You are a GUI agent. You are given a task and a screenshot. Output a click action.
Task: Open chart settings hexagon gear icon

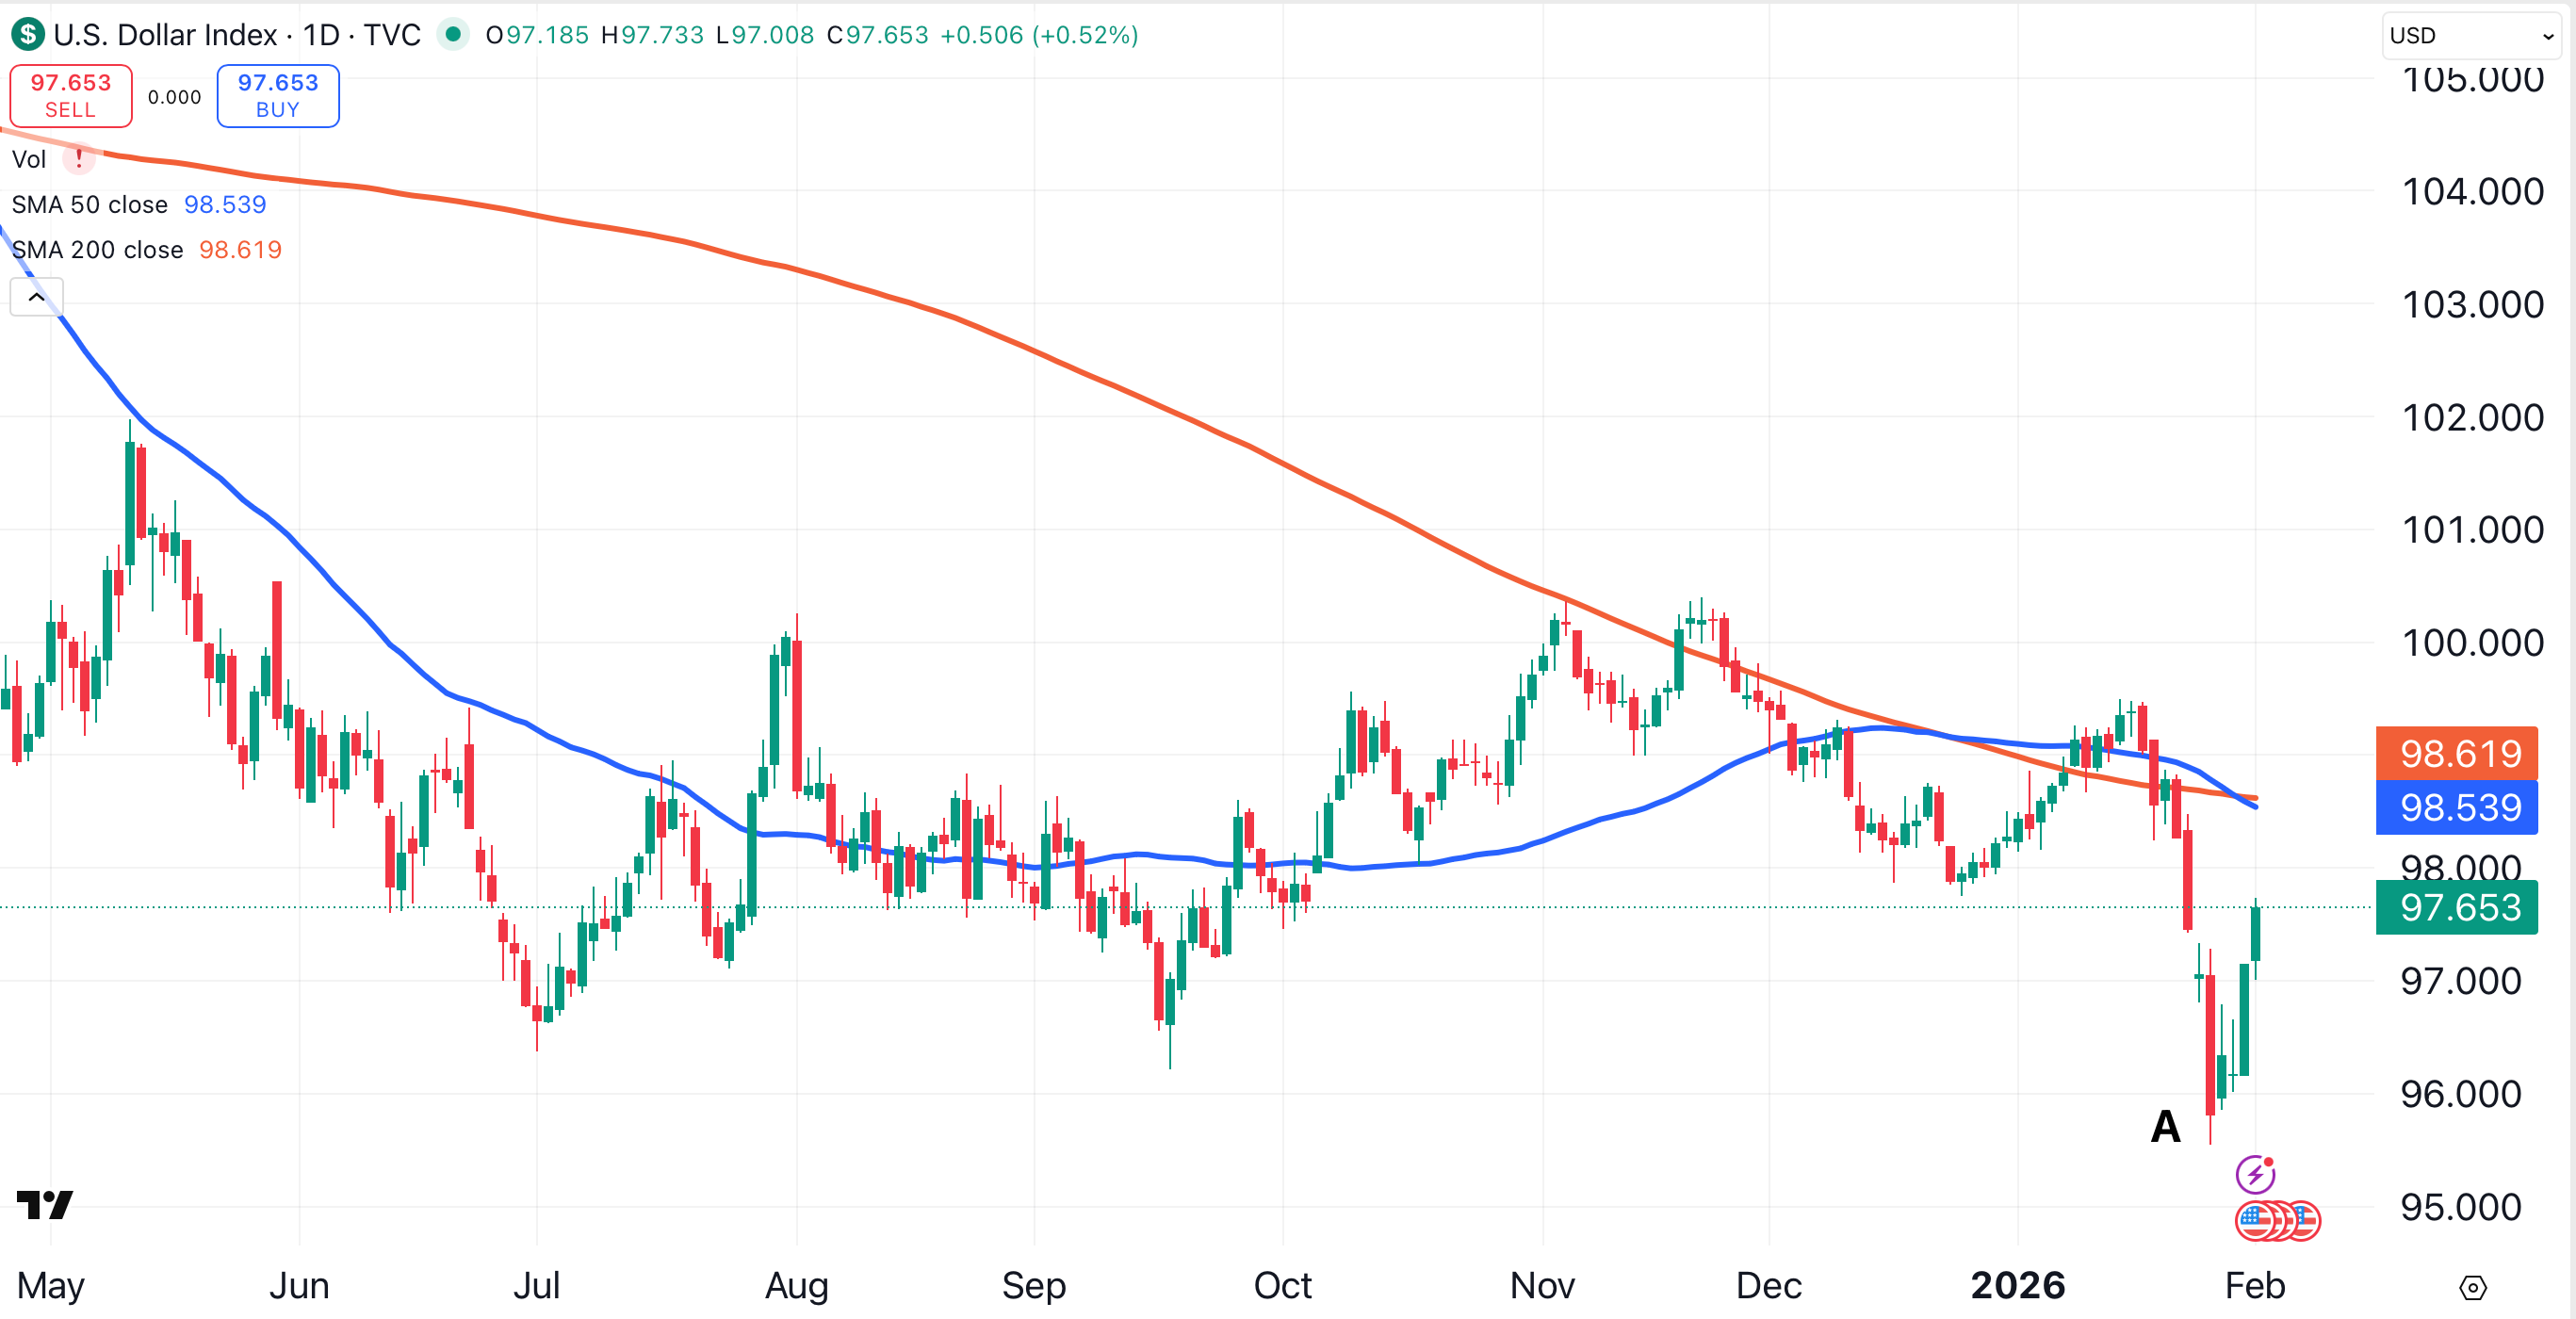click(2472, 1287)
